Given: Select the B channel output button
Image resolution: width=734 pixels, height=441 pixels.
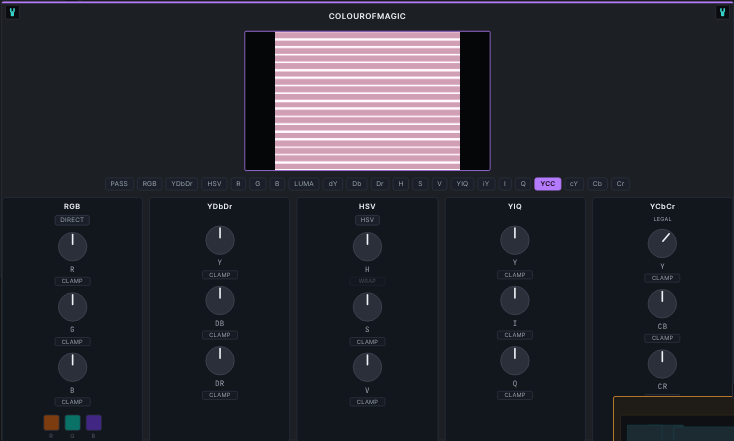Looking at the screenshot, I should pos(277,184).
